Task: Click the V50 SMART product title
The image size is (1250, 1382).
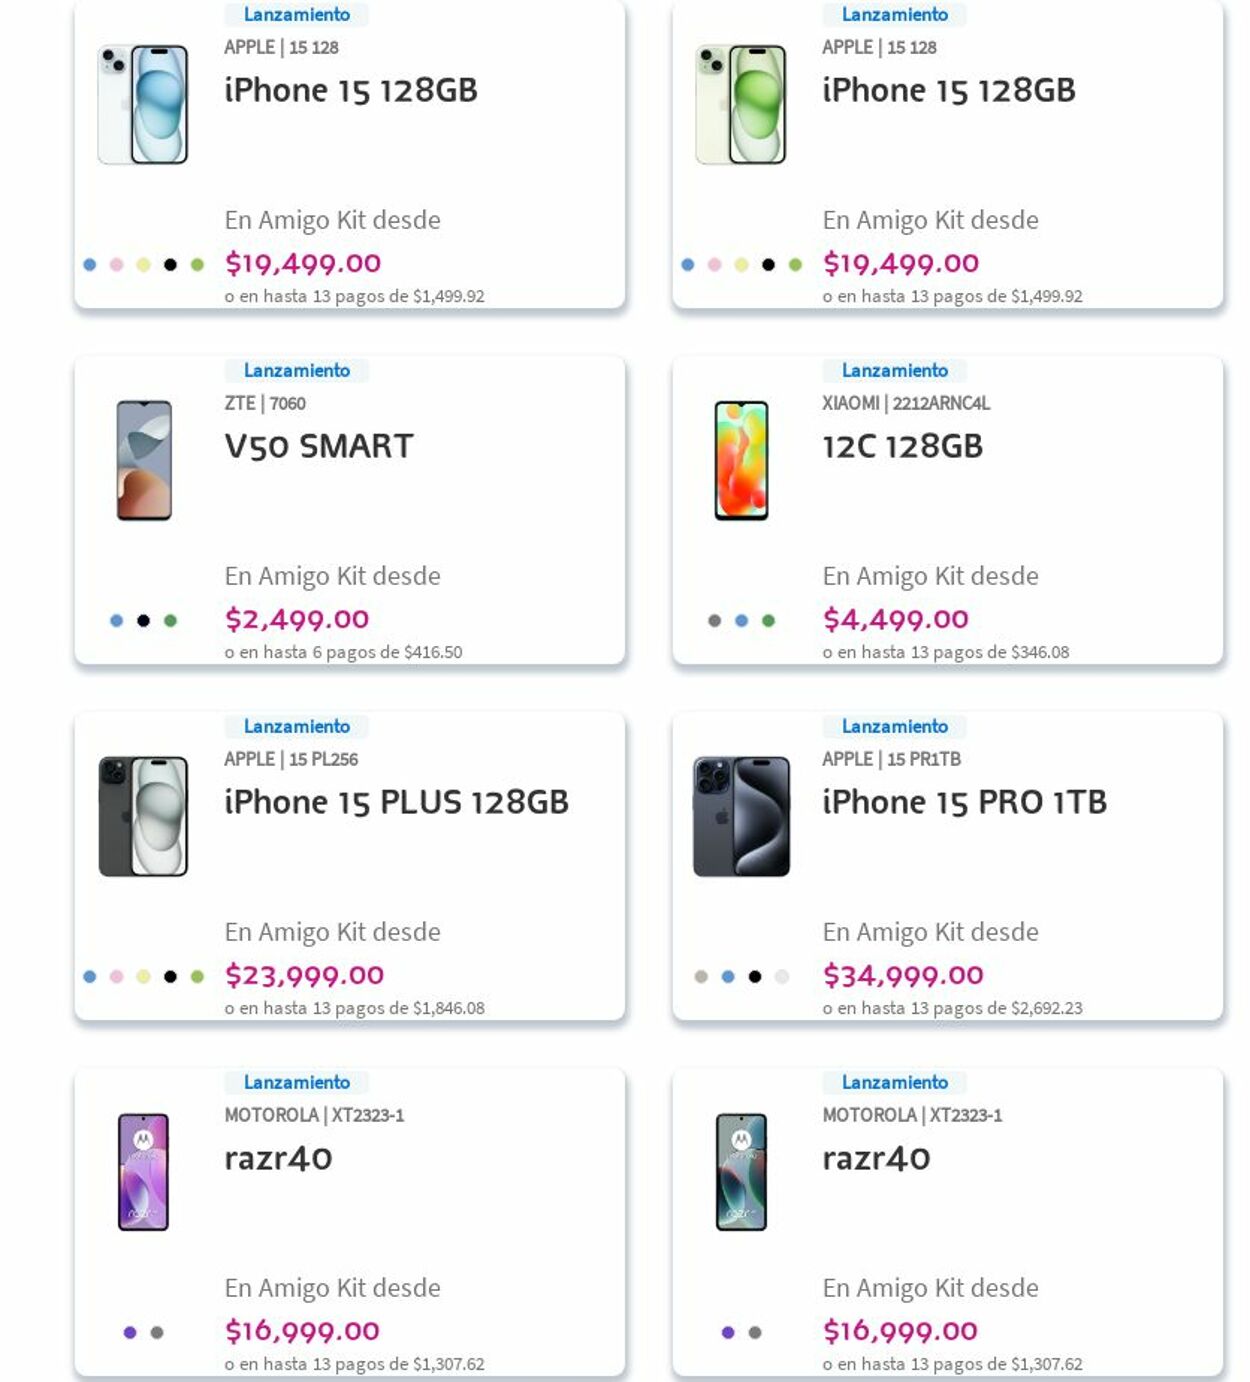Action: point(319,446)
